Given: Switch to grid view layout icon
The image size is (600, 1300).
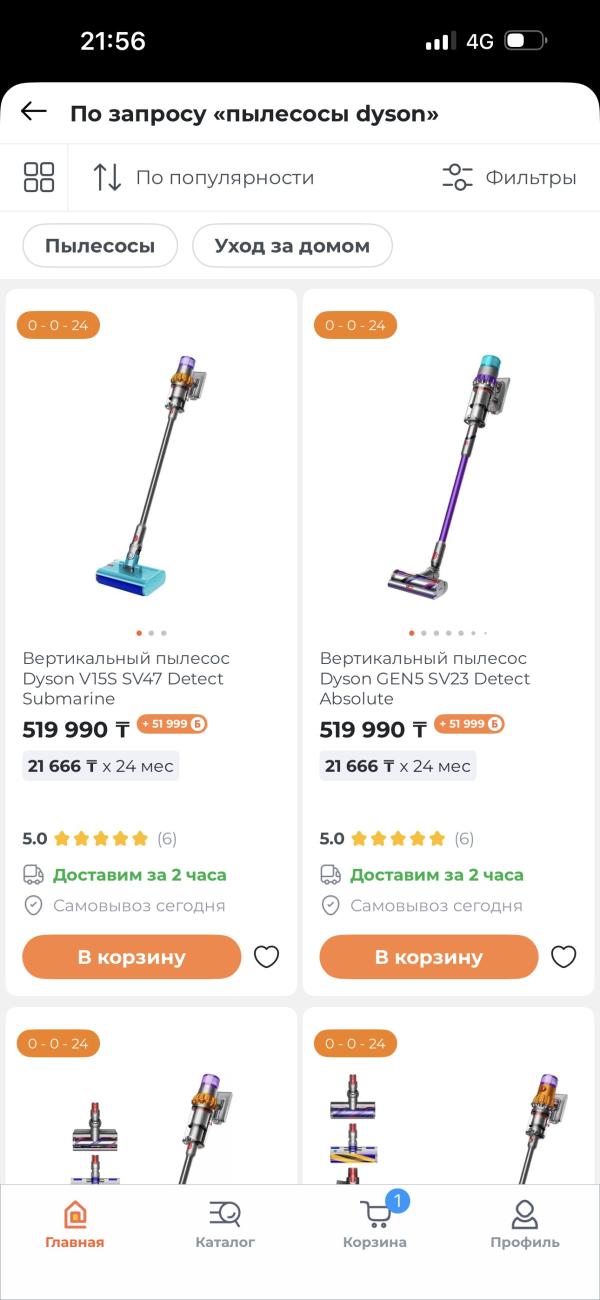Looking at the screenshot, I should [39, 177].
